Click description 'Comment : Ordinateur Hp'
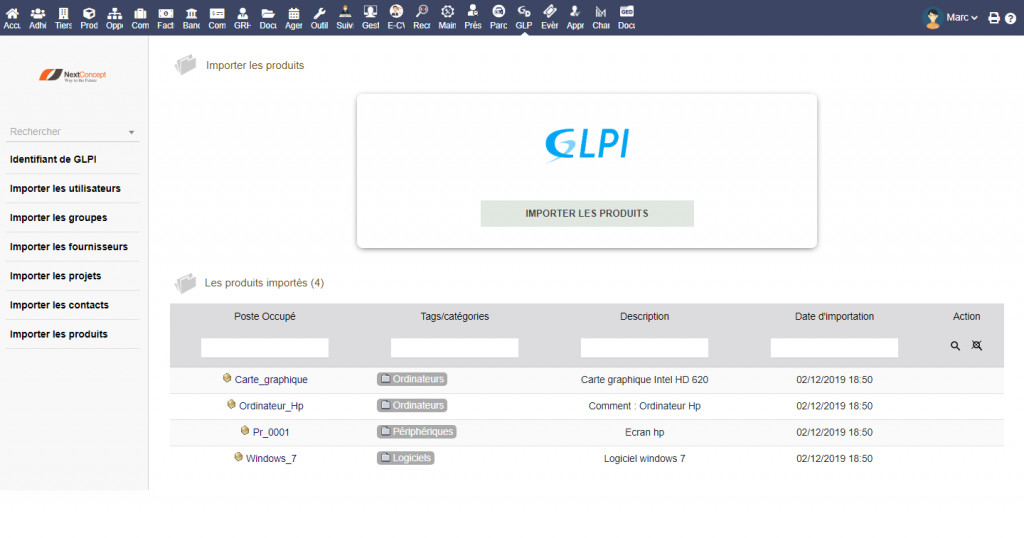Image resolution: width=1024 pixels, height=538 pixels. coord(645,406)
